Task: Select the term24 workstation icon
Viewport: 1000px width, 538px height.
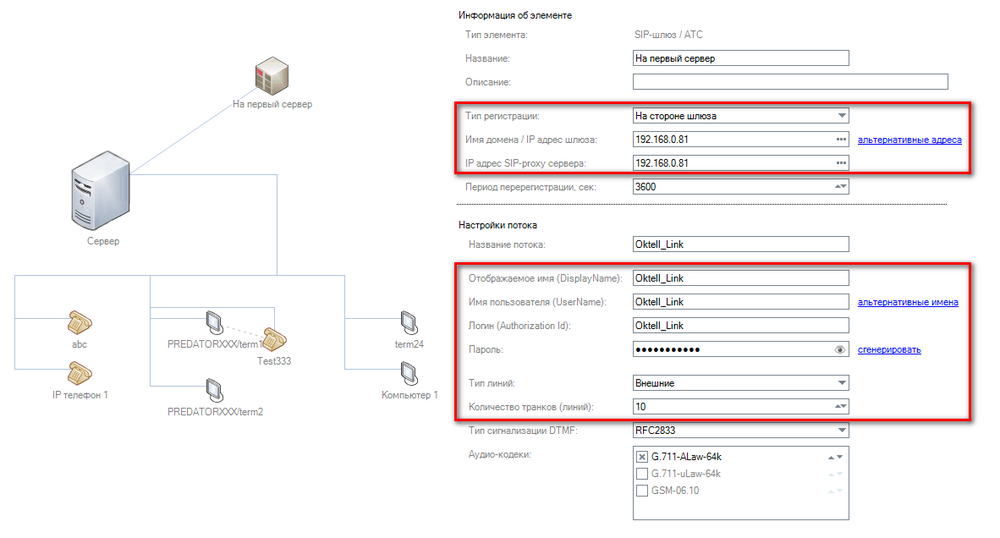Action: click(x=408, y=322)
